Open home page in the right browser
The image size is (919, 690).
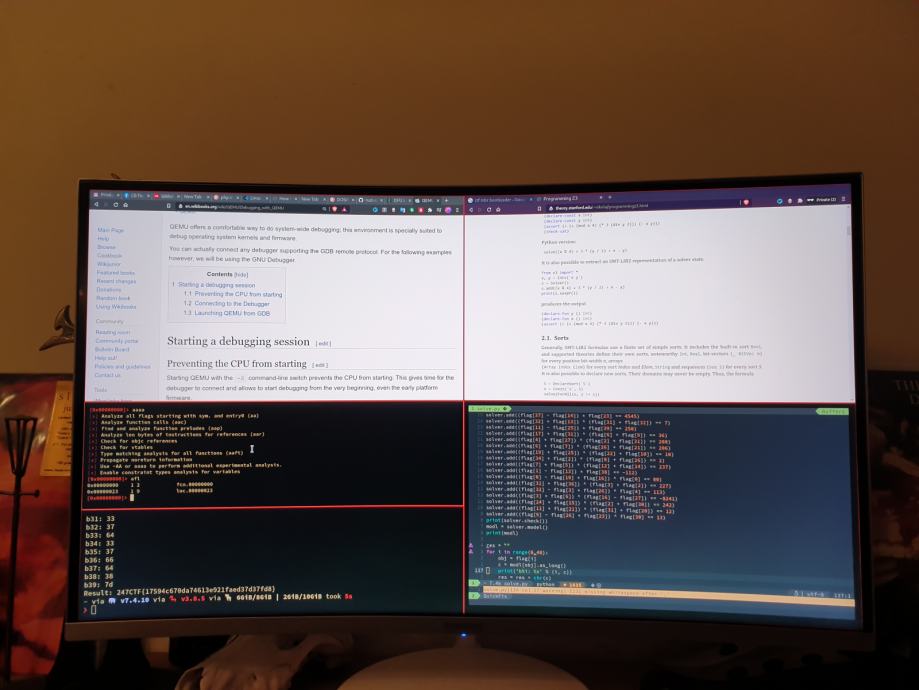pos(498,209)
